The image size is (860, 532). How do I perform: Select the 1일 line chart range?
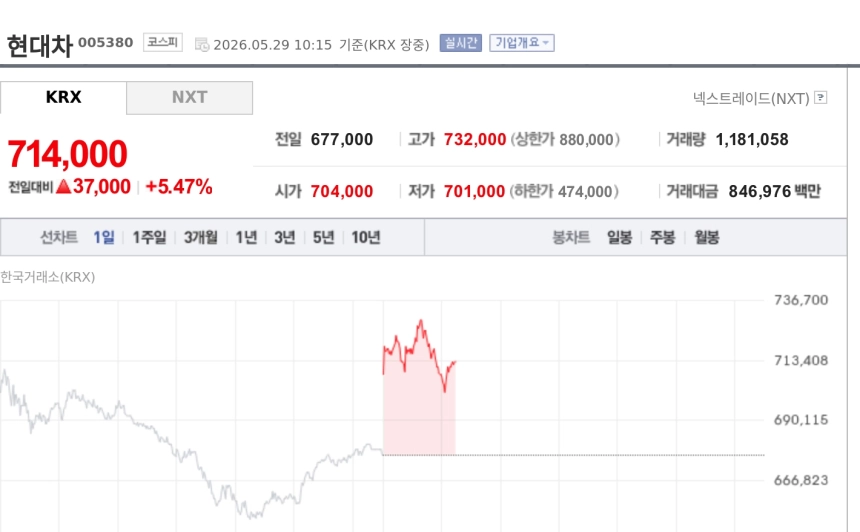104,237
